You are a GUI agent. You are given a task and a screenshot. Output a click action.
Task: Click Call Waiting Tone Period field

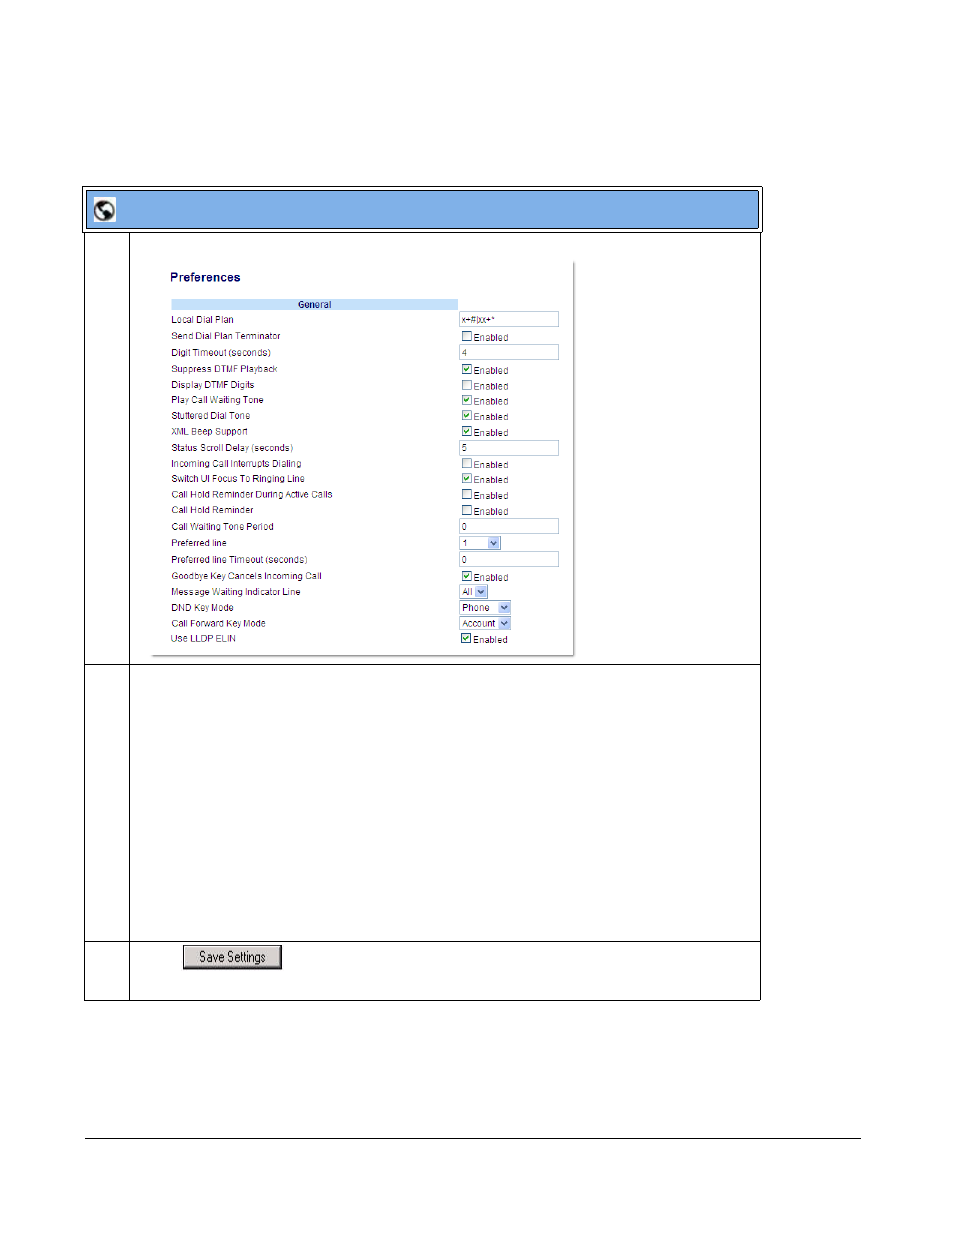(x=509, y=526)
